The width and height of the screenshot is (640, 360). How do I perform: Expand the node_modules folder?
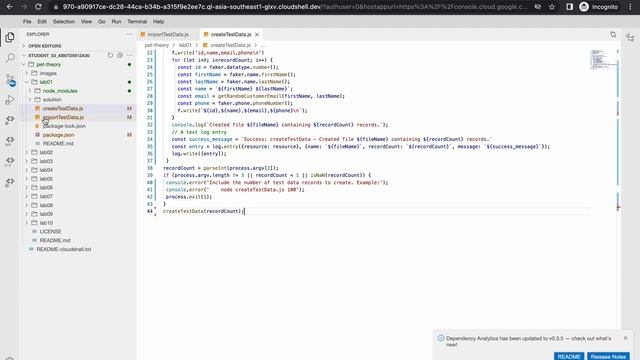(x=30, y=91)
